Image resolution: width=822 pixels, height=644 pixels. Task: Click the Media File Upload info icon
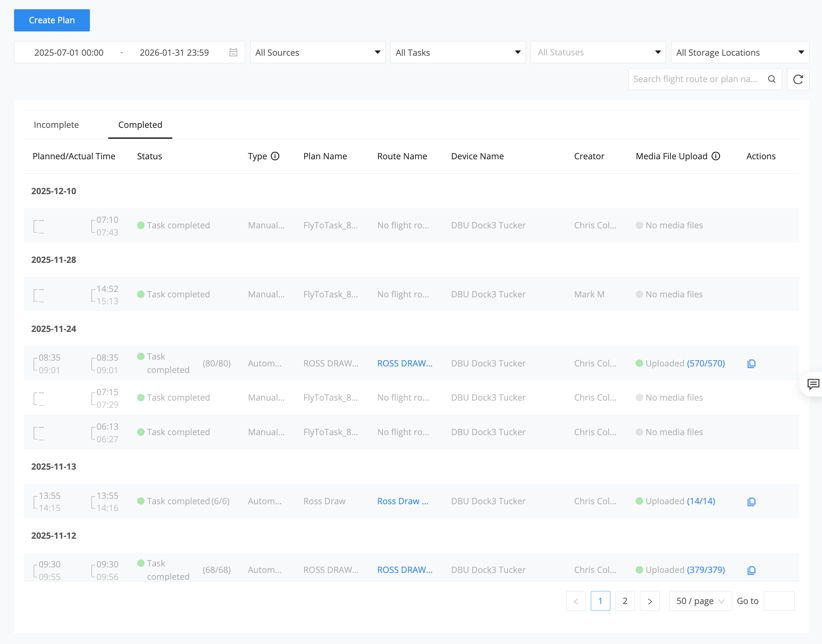(x=716, y=156)
